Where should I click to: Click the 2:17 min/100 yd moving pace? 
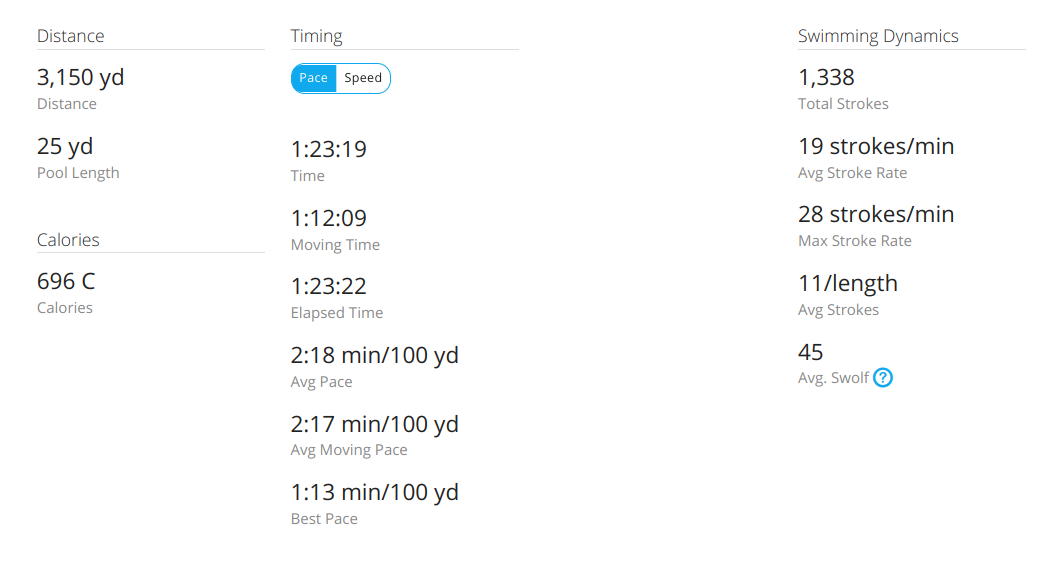pyautogui.click(x=375, y=424)
